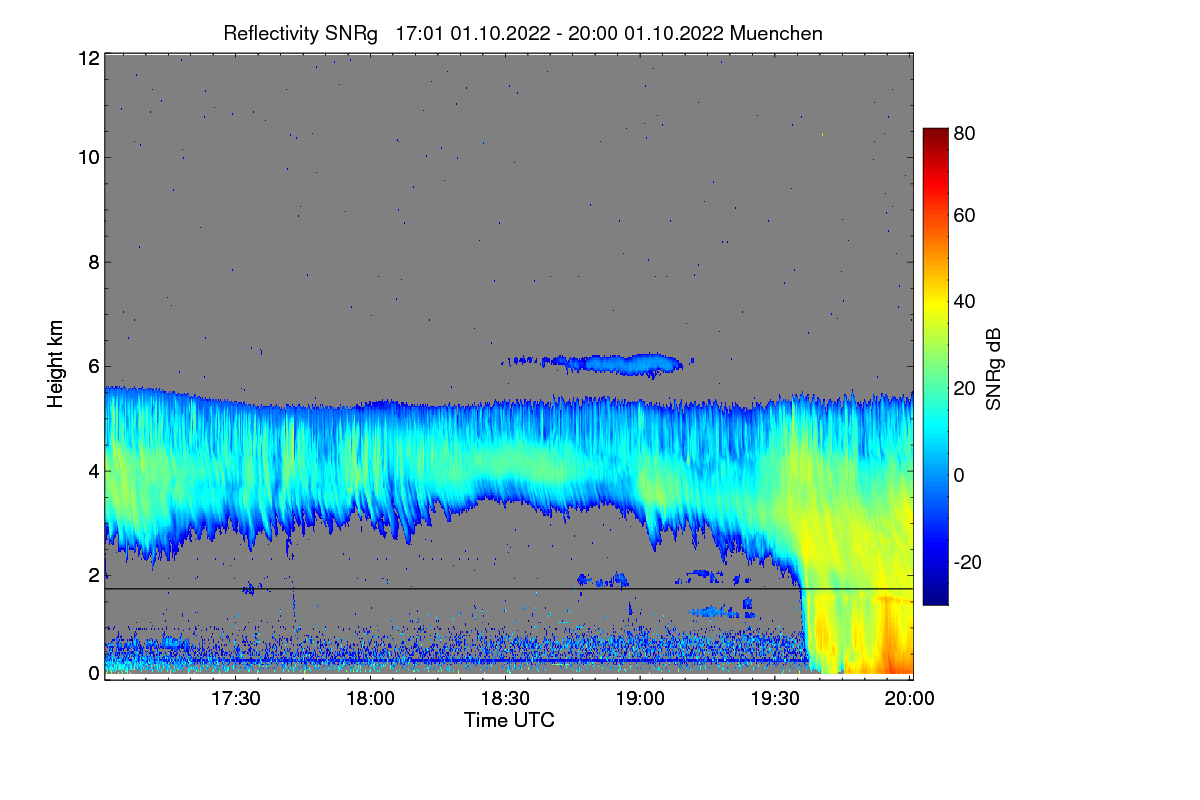This screenshot has width=1200, height=800.
Task: Click the height tick label 2
Action: point(93,574)
